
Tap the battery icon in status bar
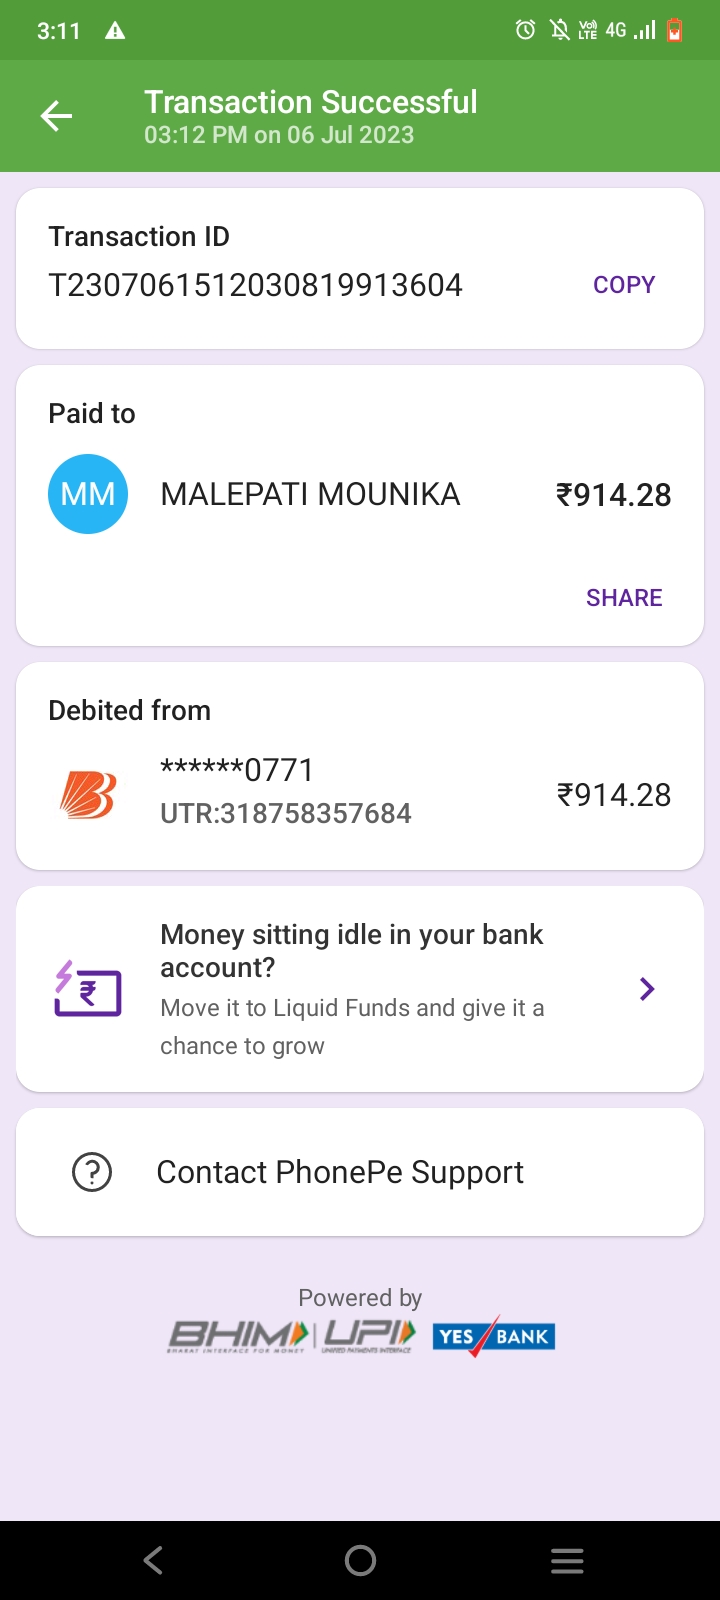675,30
